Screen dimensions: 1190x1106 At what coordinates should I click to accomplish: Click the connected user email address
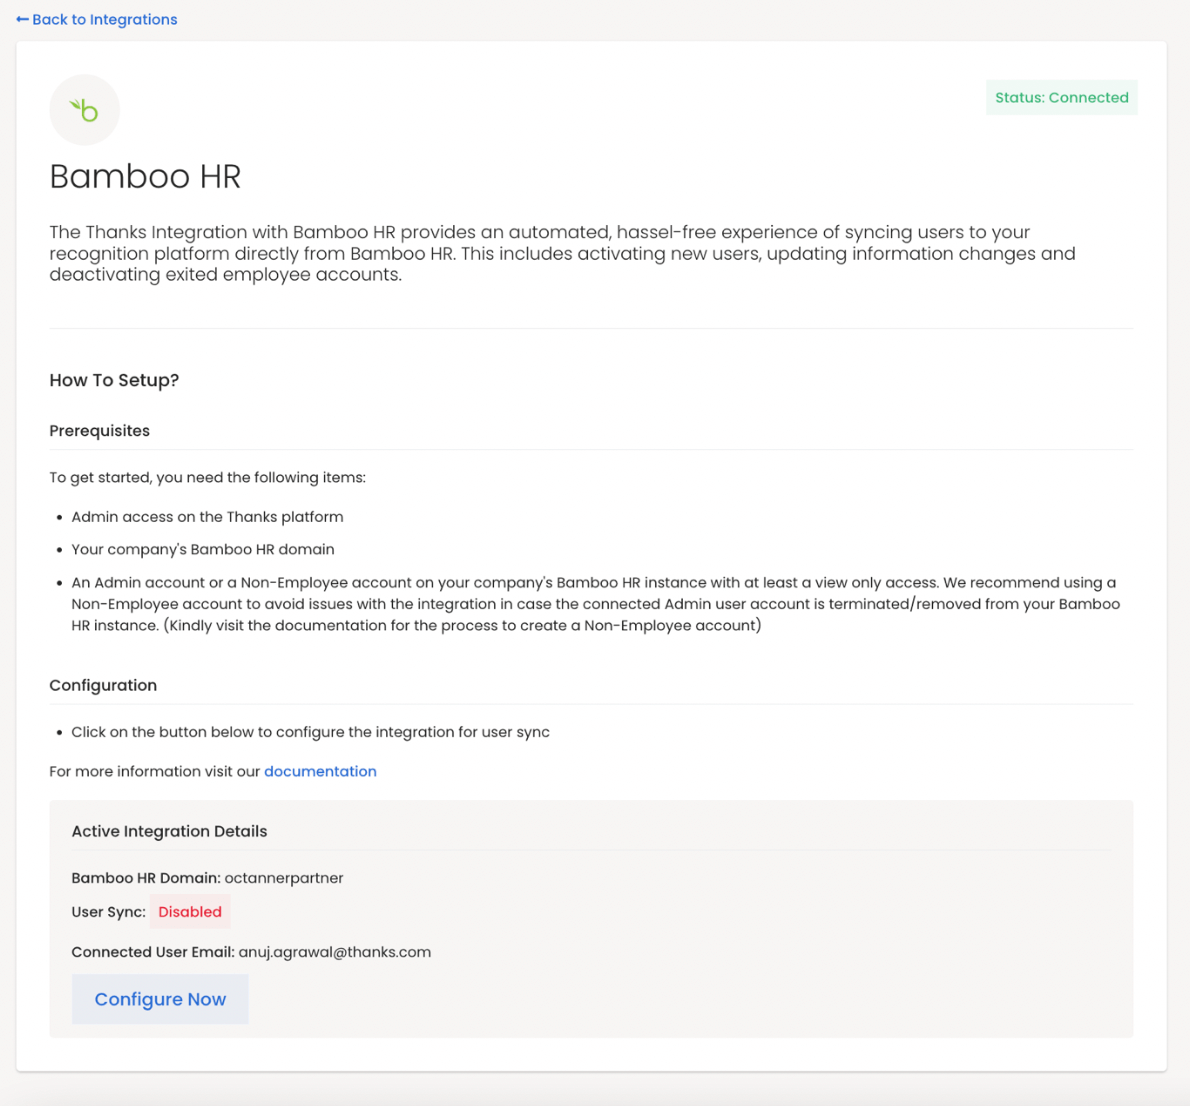click(334, 952)
